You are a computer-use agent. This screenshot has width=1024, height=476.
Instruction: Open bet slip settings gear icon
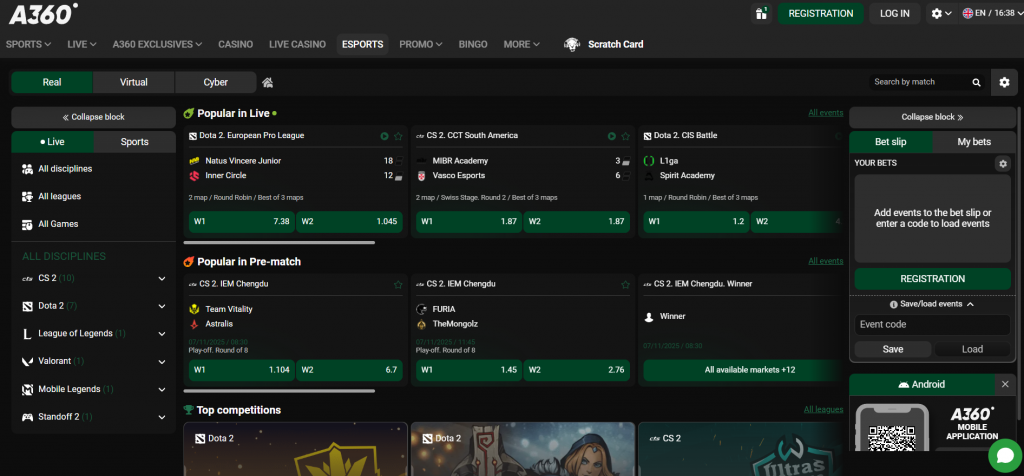[1002, 163]
